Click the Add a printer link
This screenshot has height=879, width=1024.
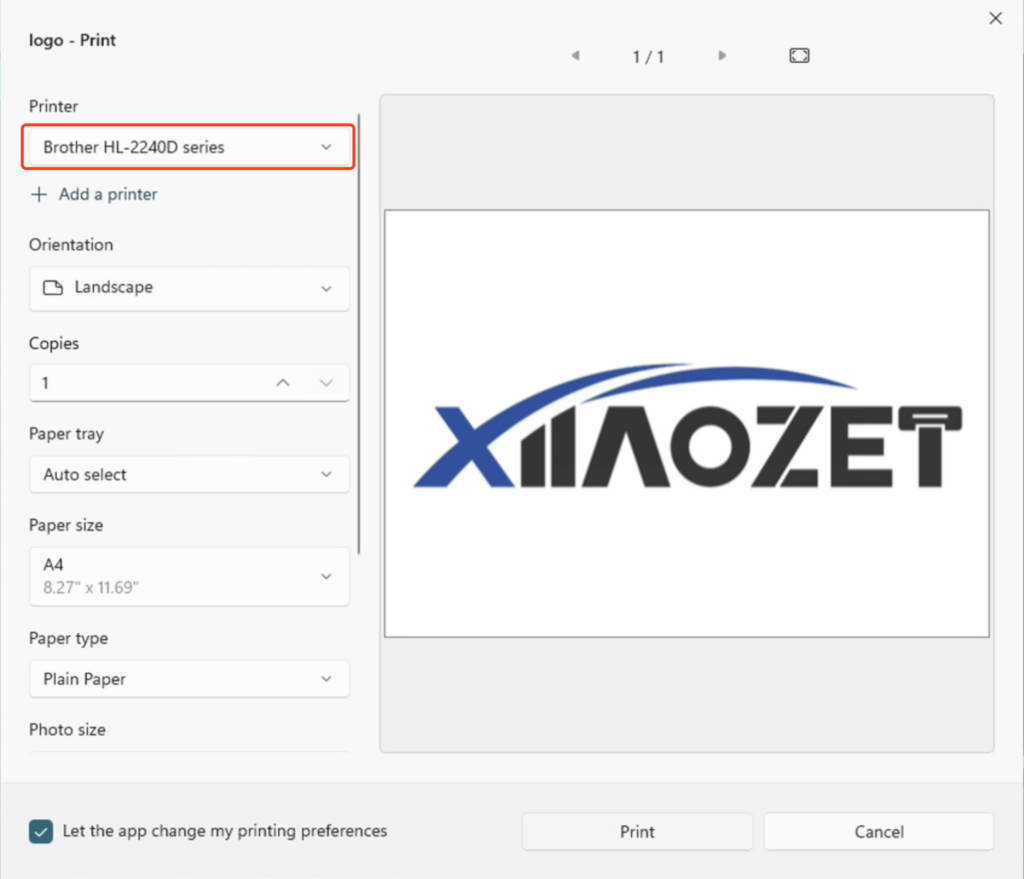107,195
